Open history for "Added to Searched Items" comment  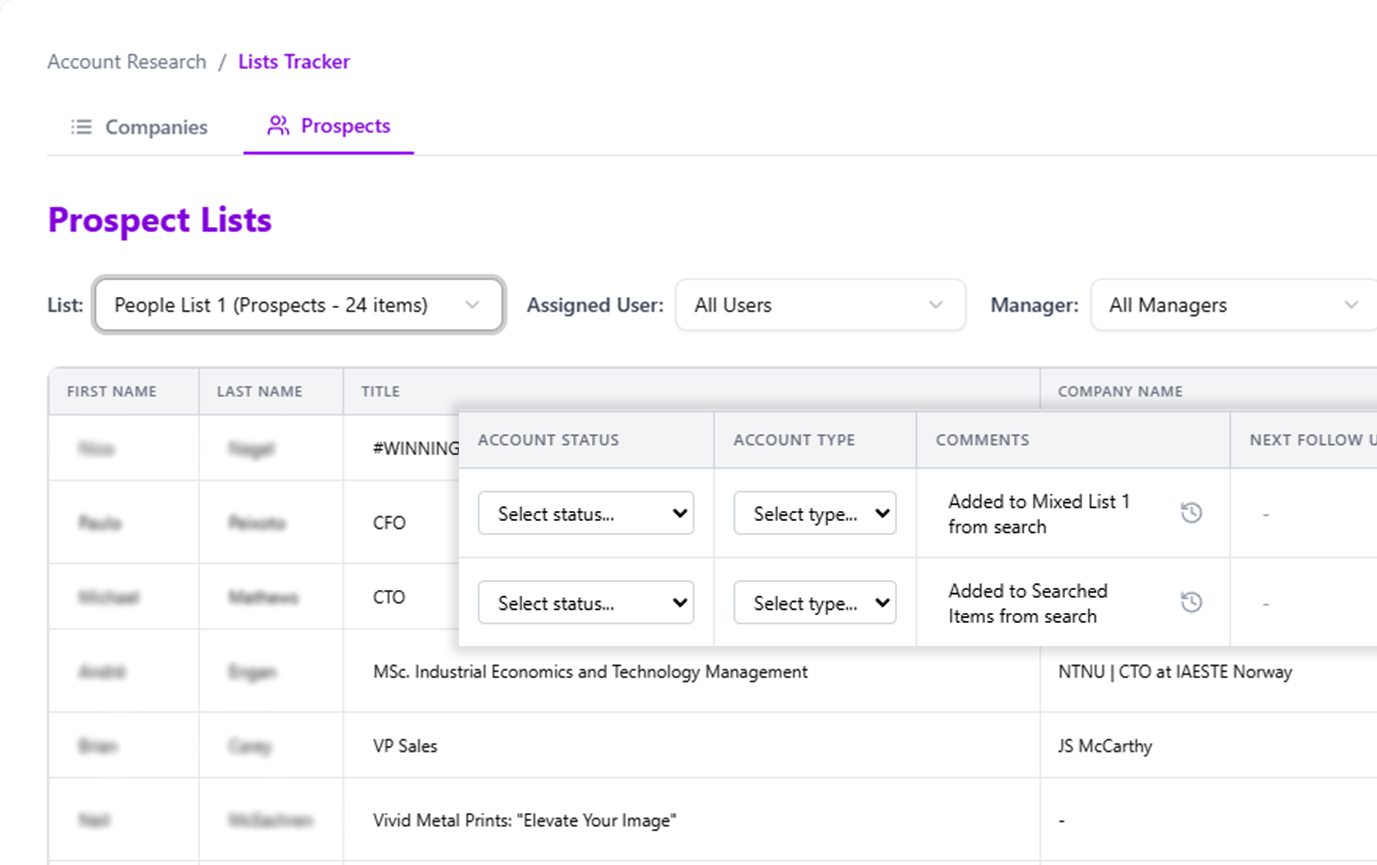coord(1191,601)
